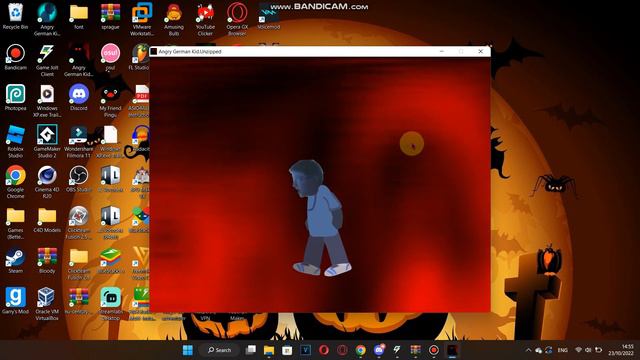The image size is (640, 360).
Task: Launch the YouTube Clicker desktop icon
Action: tap(205, 19)
